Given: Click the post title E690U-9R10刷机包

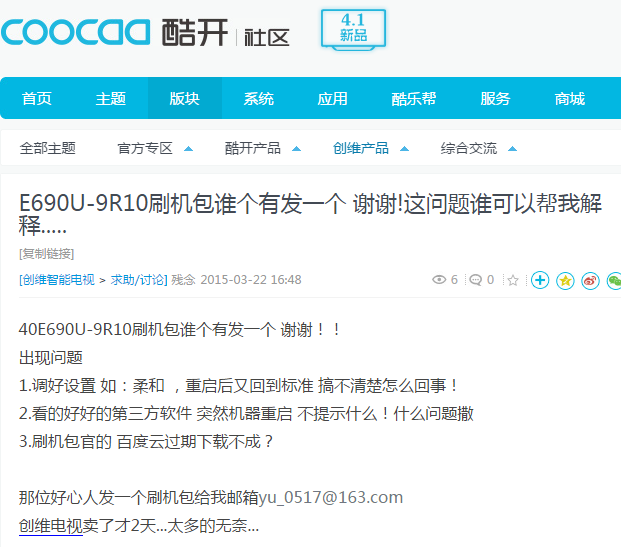Looking at the screenshot, I should point(310,215).
